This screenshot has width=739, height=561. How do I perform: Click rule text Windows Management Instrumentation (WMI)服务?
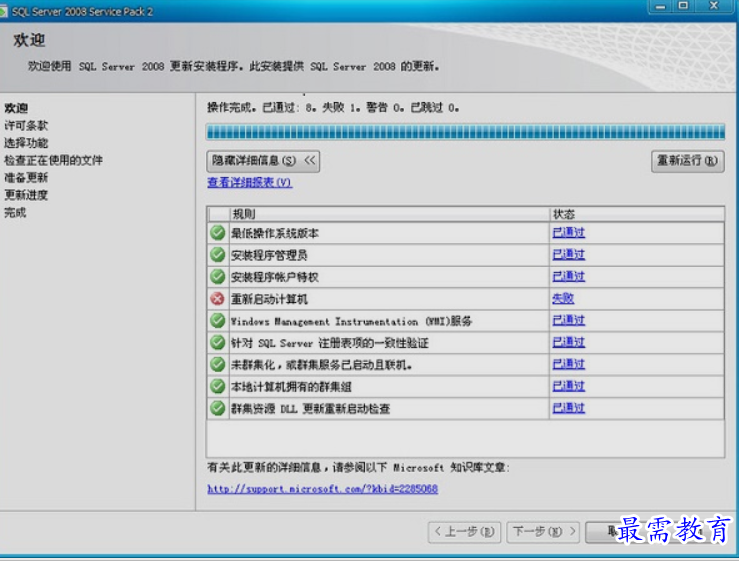coord(351,322)
